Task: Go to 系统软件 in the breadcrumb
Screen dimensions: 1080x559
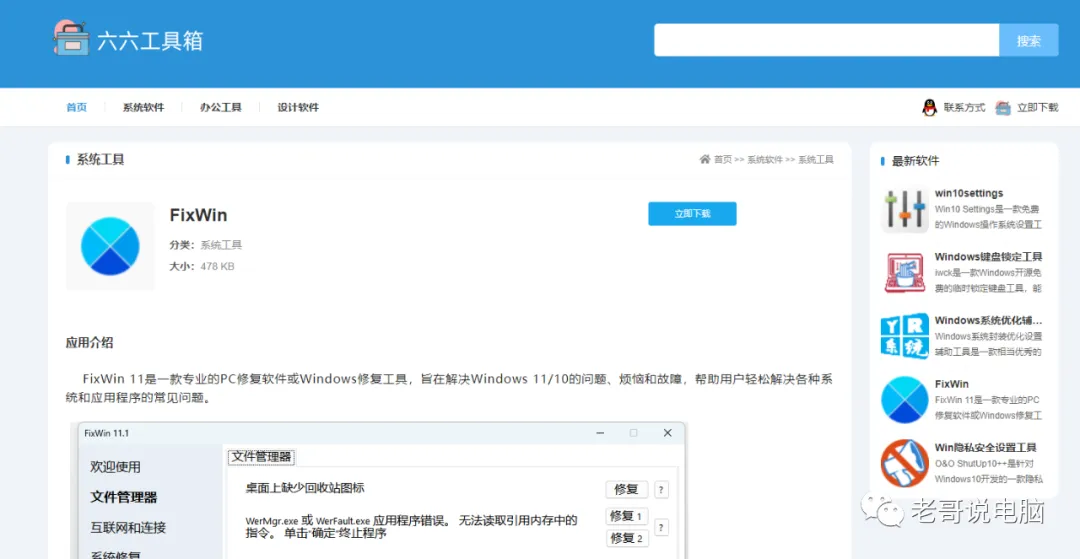Action: 765,160
